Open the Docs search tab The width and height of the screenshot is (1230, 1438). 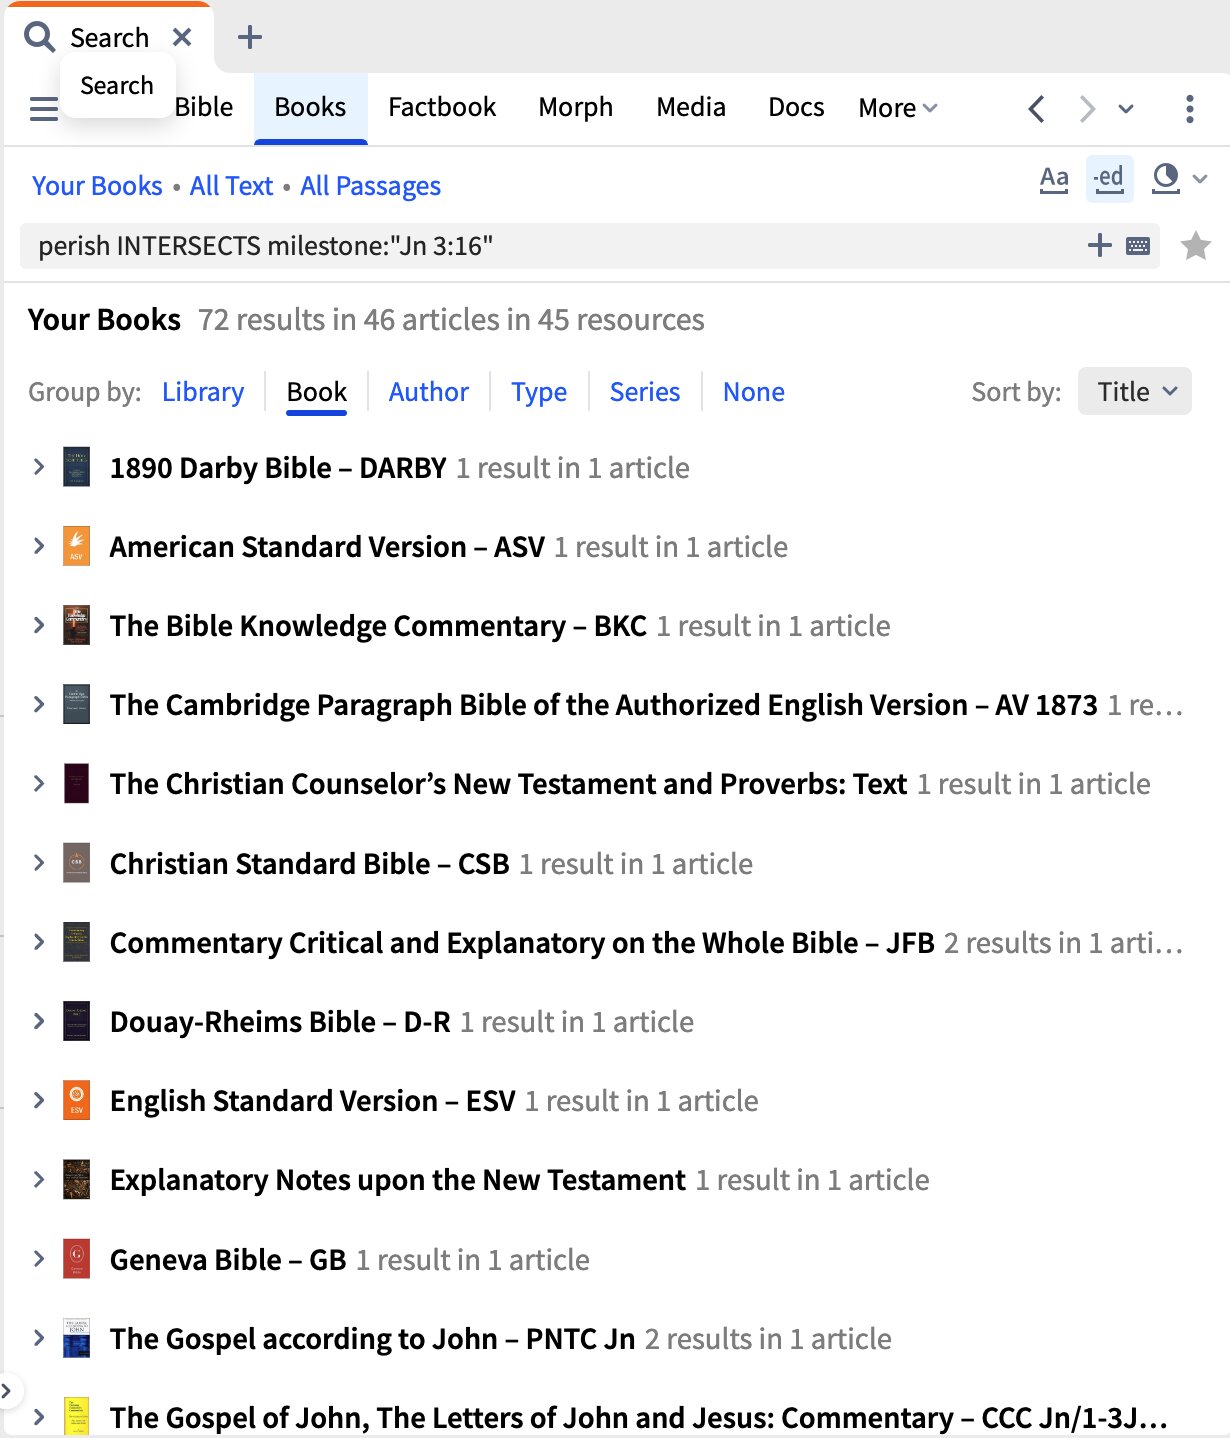click(796, 108)
